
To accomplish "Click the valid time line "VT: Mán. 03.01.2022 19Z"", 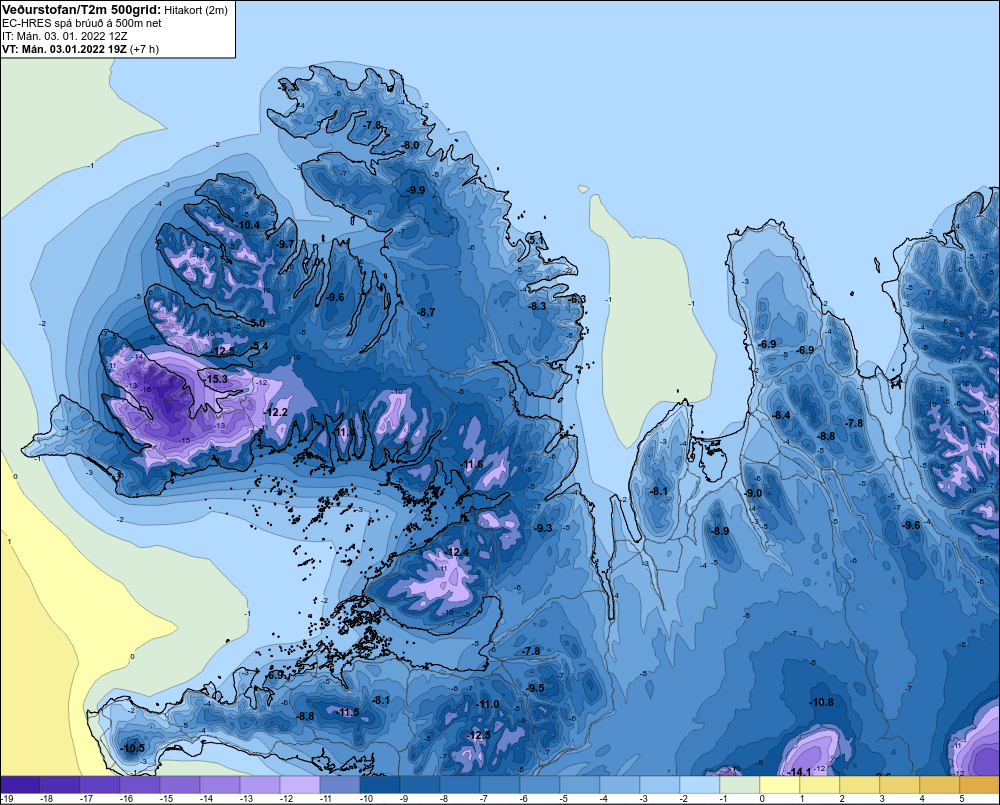I will coord(64,49).
